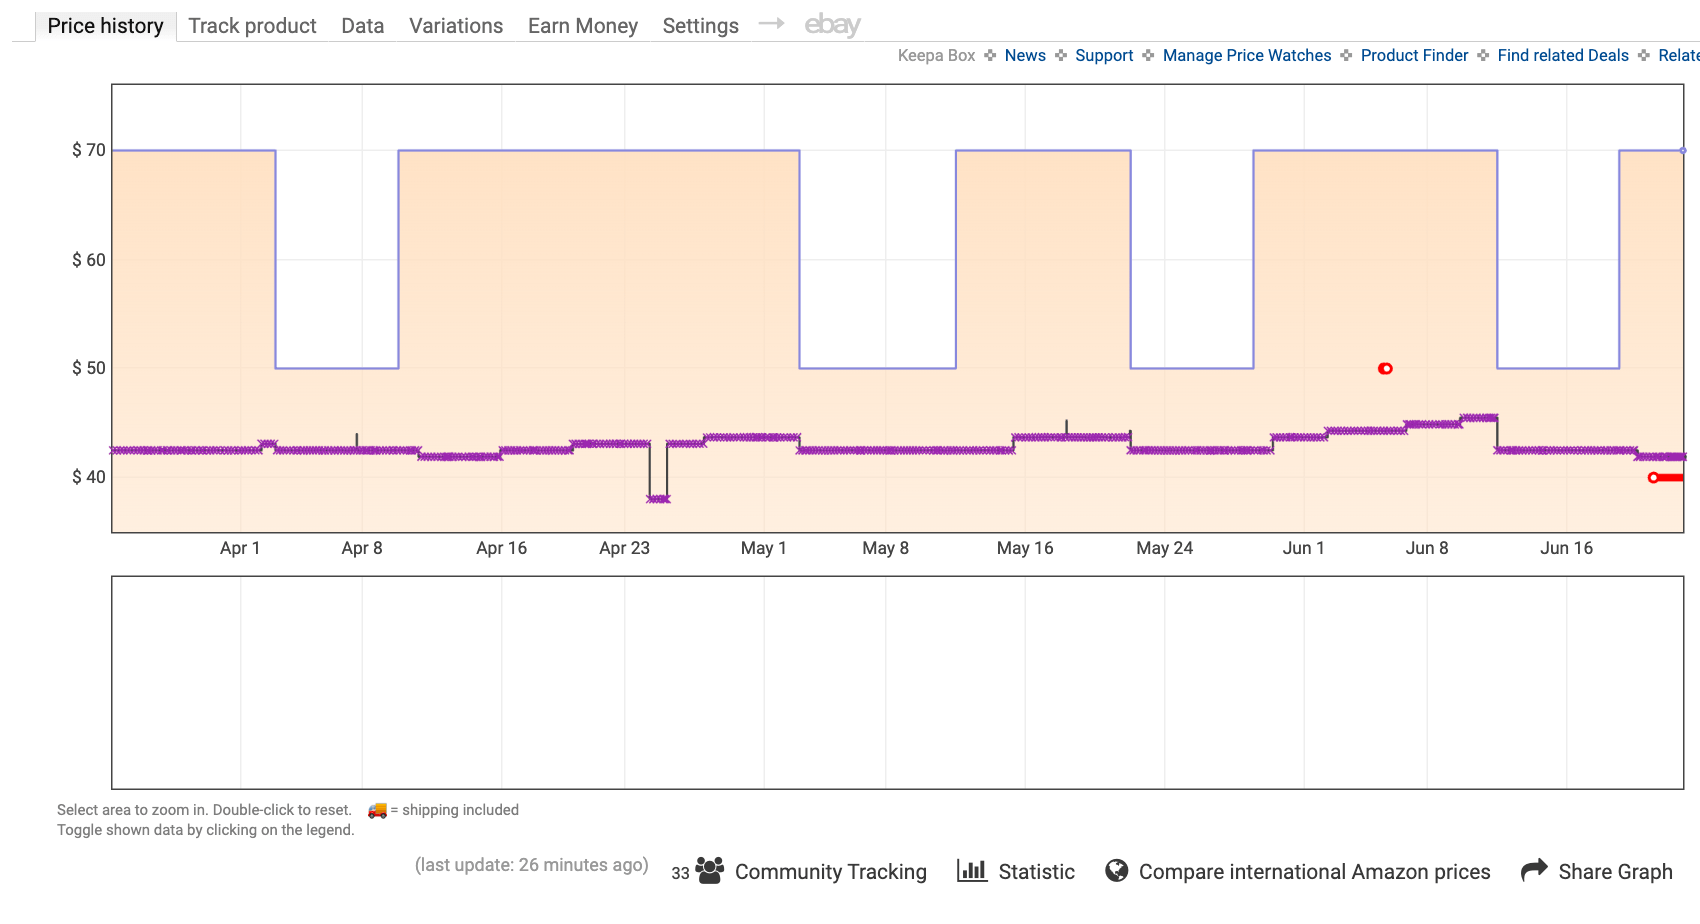Click the Statistic bar chart icon
Viewport: 1700px width, 924px height.
pos(971,871)
